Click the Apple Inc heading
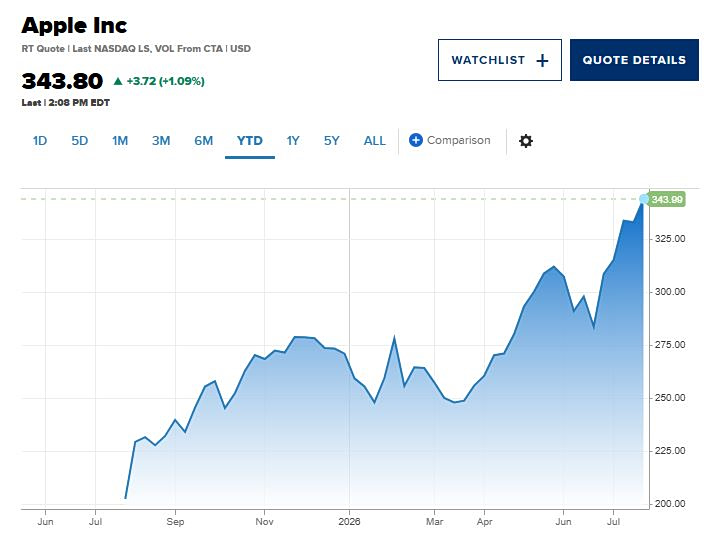 [74, 26]
